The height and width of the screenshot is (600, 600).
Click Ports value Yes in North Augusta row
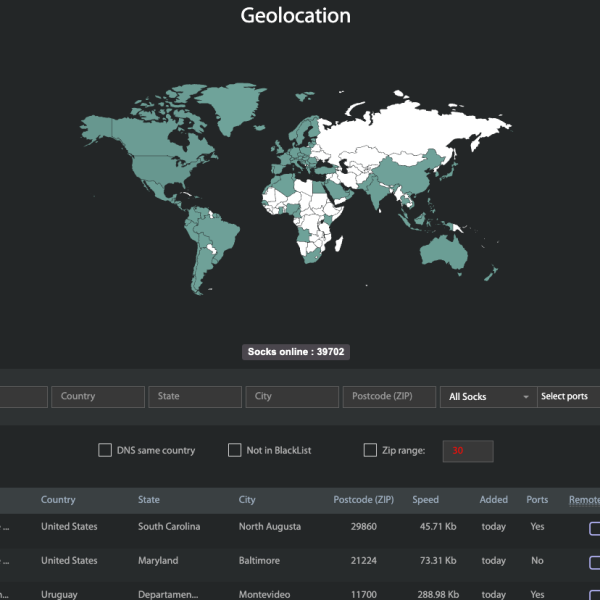[x=537, y=527]
